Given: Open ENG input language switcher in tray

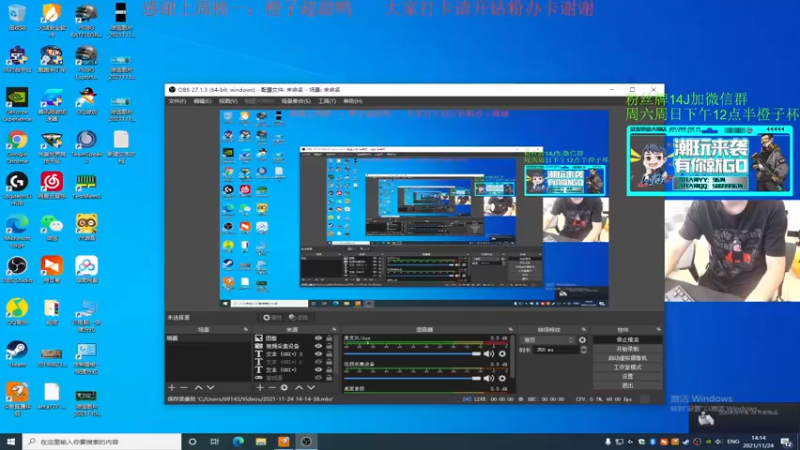Looking at the screenshot, I should [733, 442].
